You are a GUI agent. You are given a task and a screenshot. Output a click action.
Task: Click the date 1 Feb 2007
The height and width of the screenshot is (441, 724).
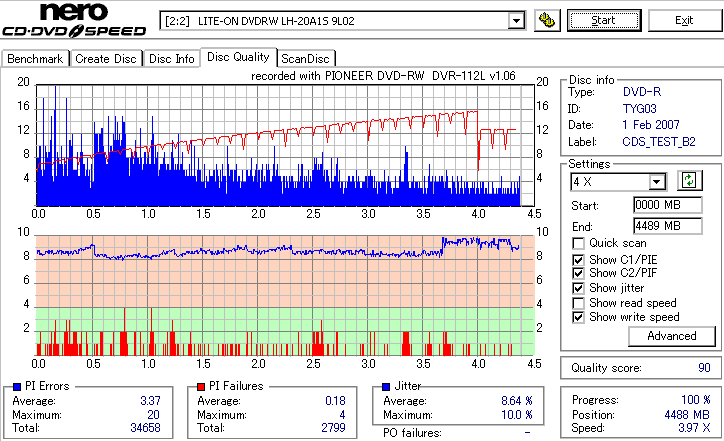tap(651, 125)
